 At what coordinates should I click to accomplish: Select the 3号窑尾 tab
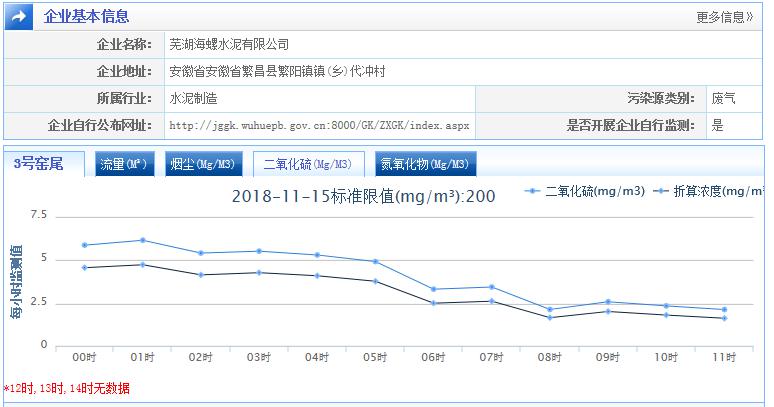point(38,164)
